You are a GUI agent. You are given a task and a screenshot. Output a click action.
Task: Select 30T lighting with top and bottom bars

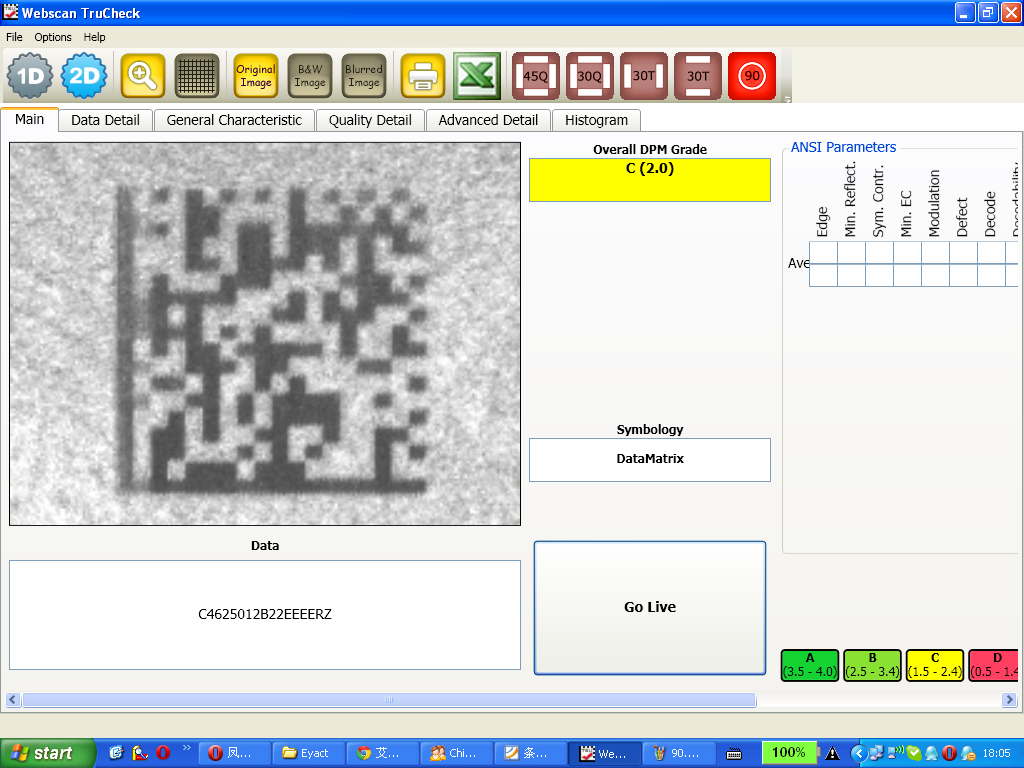coord(697,76)
